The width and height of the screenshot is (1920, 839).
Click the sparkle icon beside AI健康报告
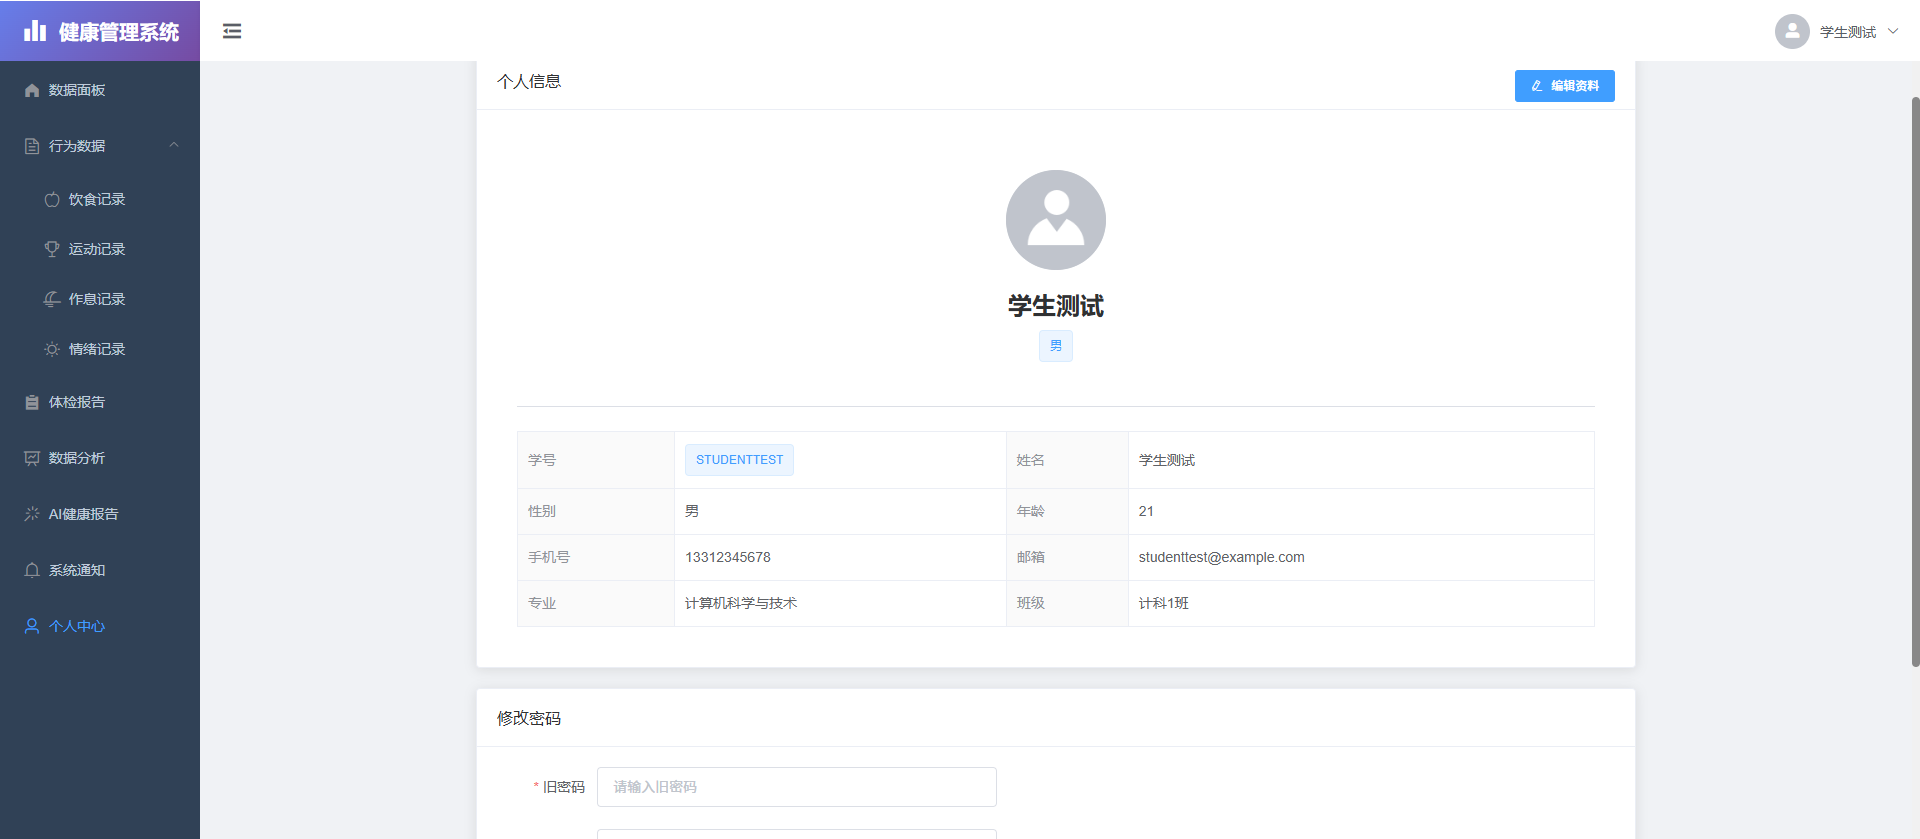(x=32, y=514)
